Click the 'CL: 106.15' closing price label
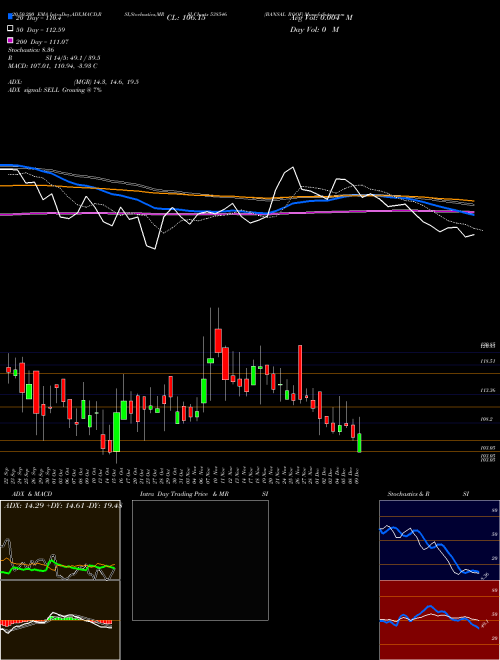Screen dimensions: 500x660 click(186, 18)
